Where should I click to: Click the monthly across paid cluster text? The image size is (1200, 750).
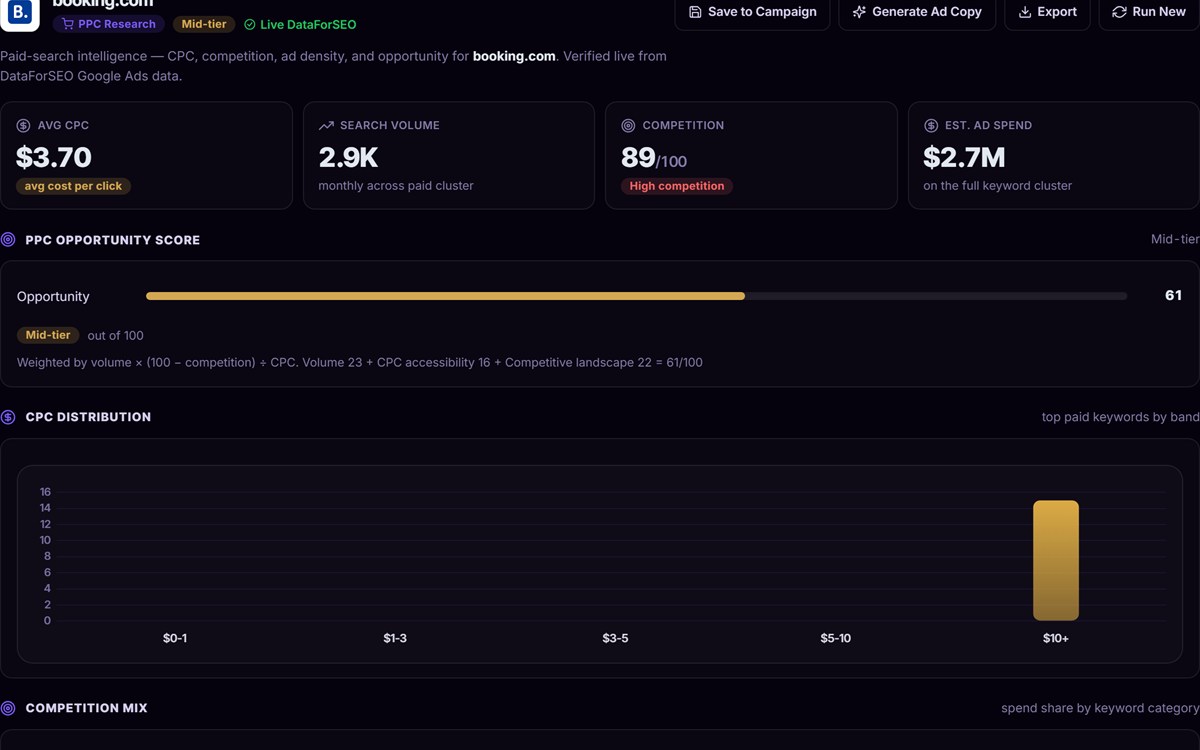[x=396, y=186]
